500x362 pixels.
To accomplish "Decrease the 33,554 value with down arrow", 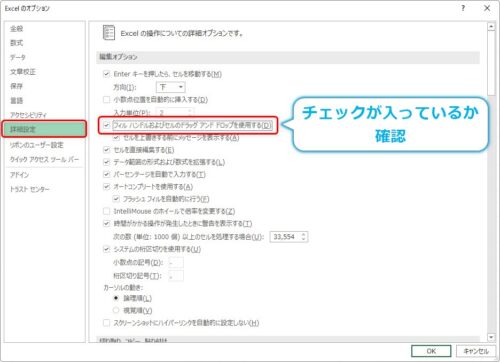I will pos(304,239).
